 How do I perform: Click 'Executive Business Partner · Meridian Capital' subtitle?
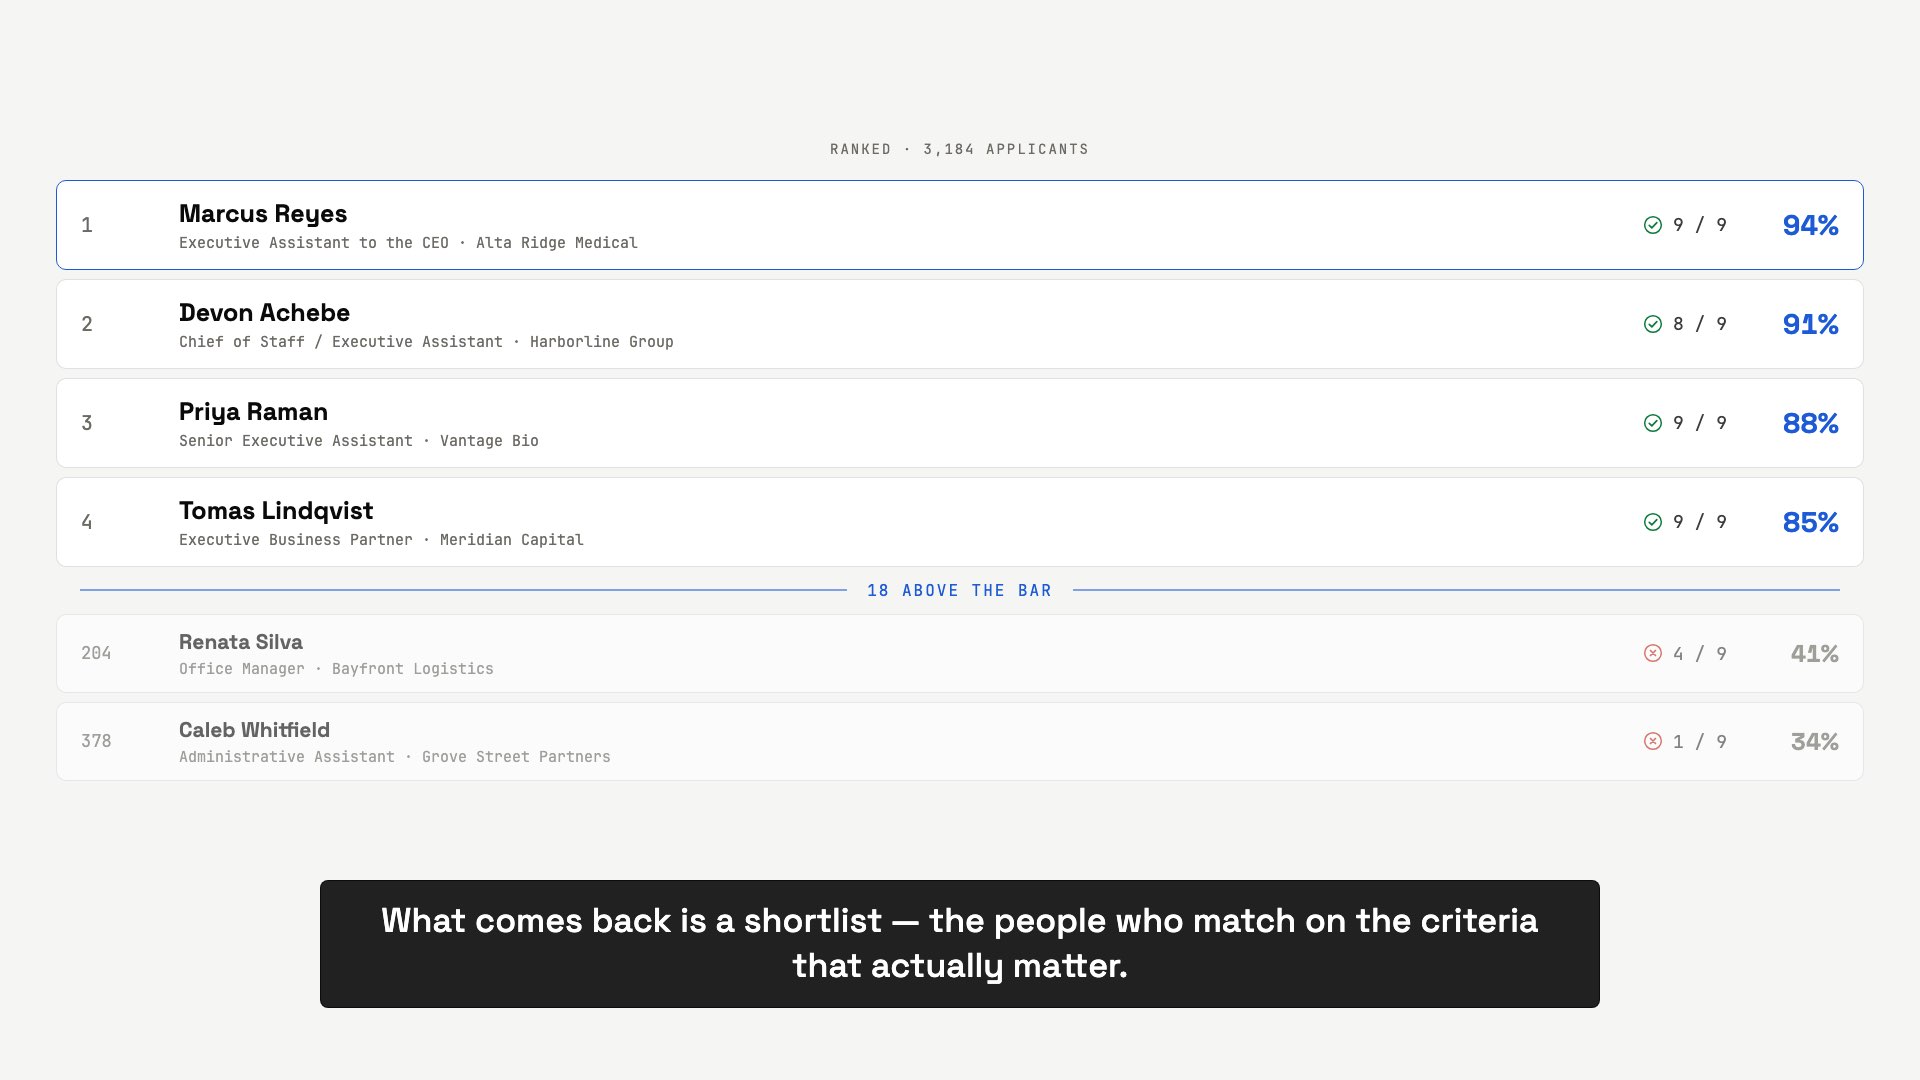point(381,540)
